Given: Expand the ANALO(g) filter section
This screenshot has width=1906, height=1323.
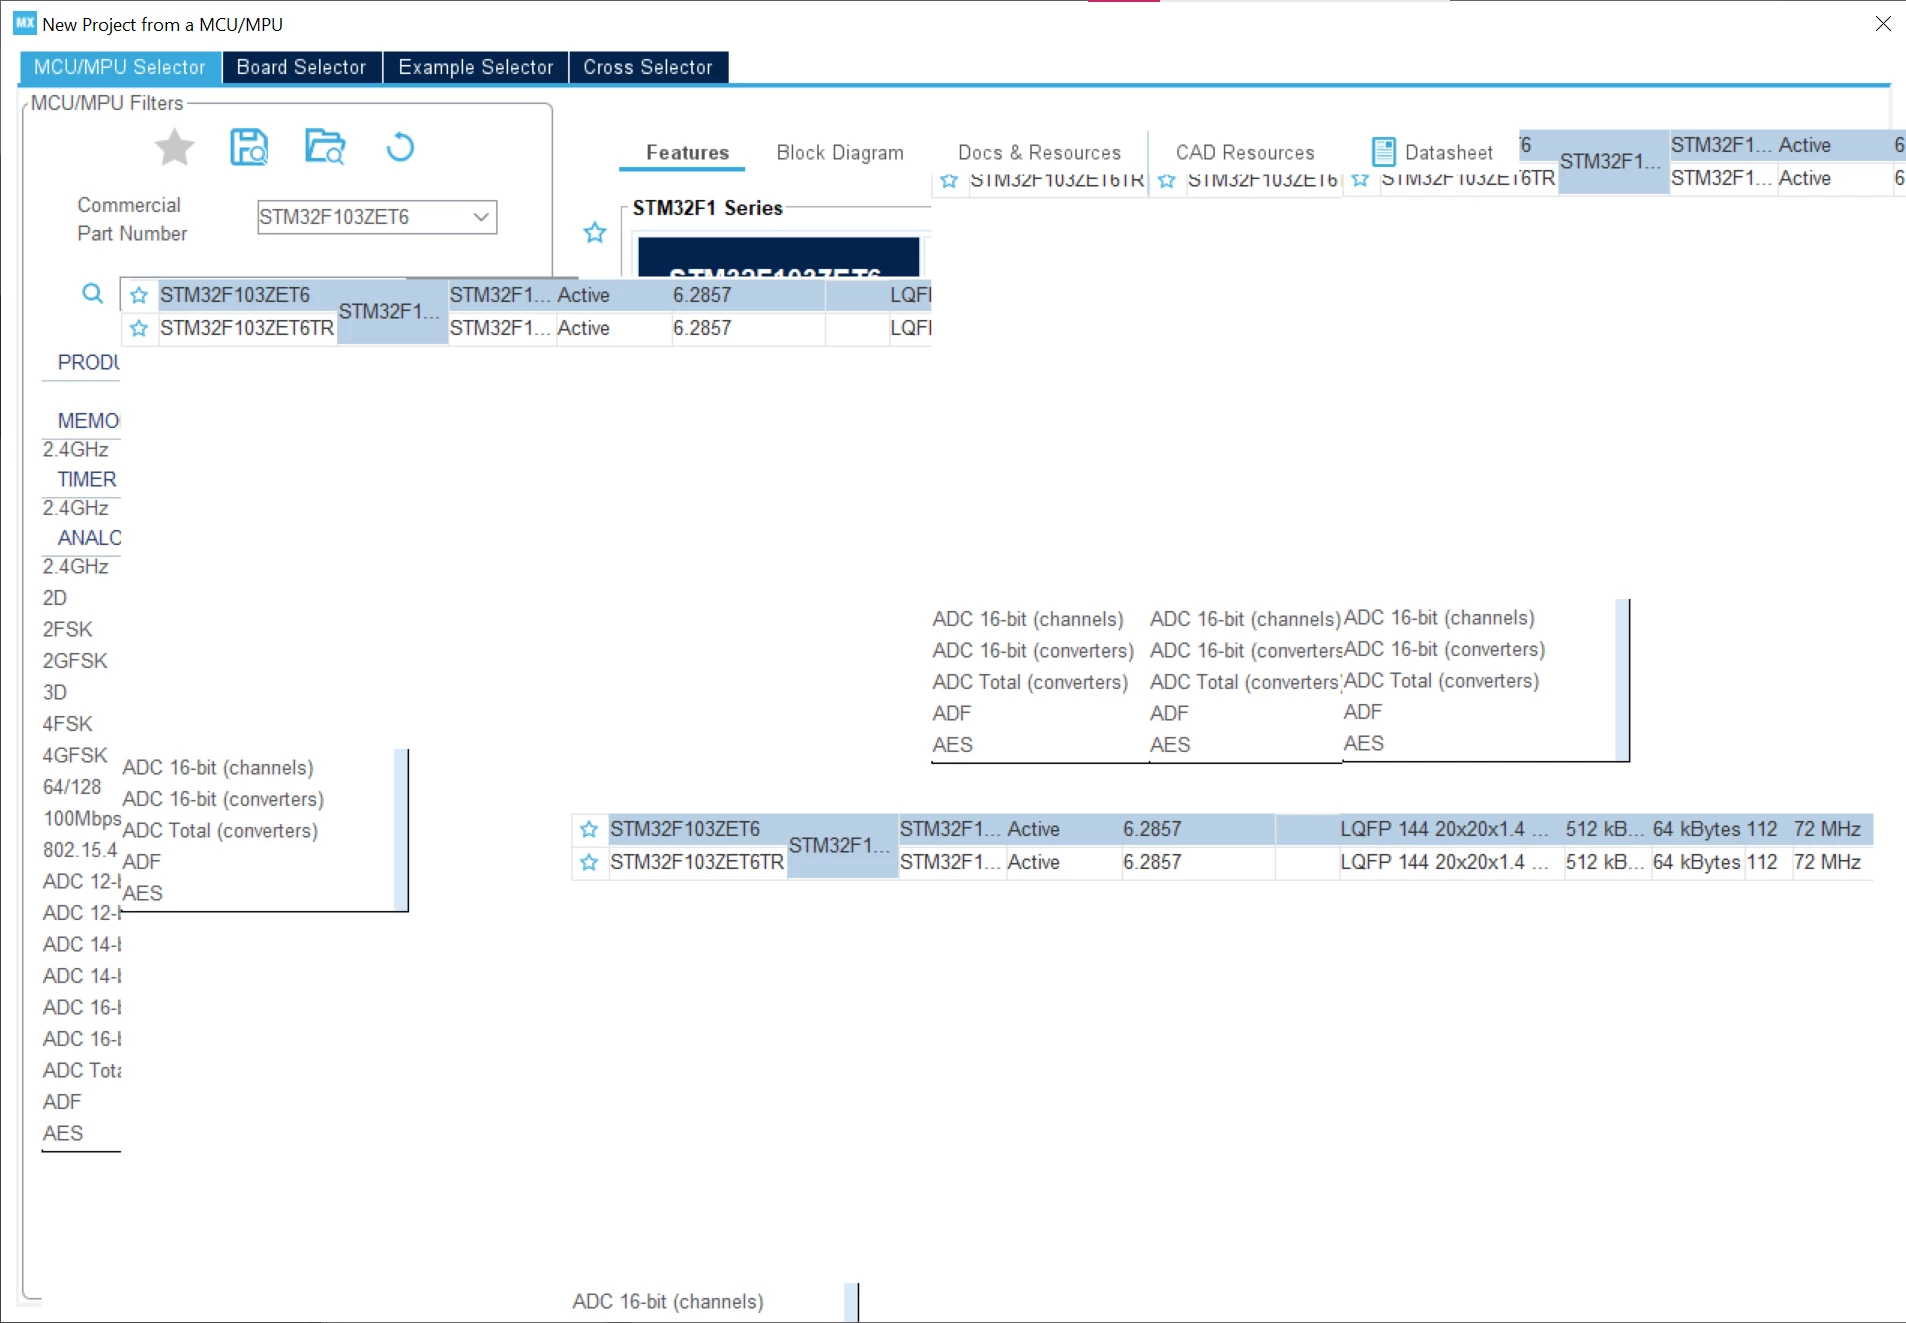Looking at the screenshot, I should [x=89, y=538].
